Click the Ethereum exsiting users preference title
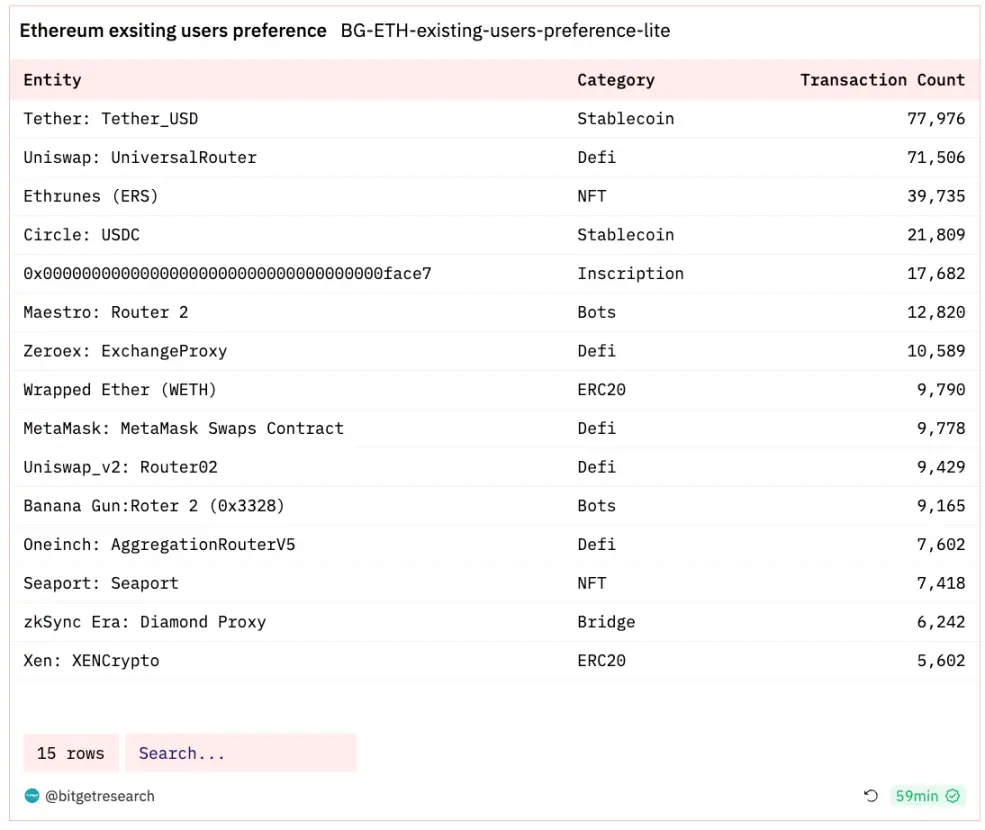 [x=173, y=30]
